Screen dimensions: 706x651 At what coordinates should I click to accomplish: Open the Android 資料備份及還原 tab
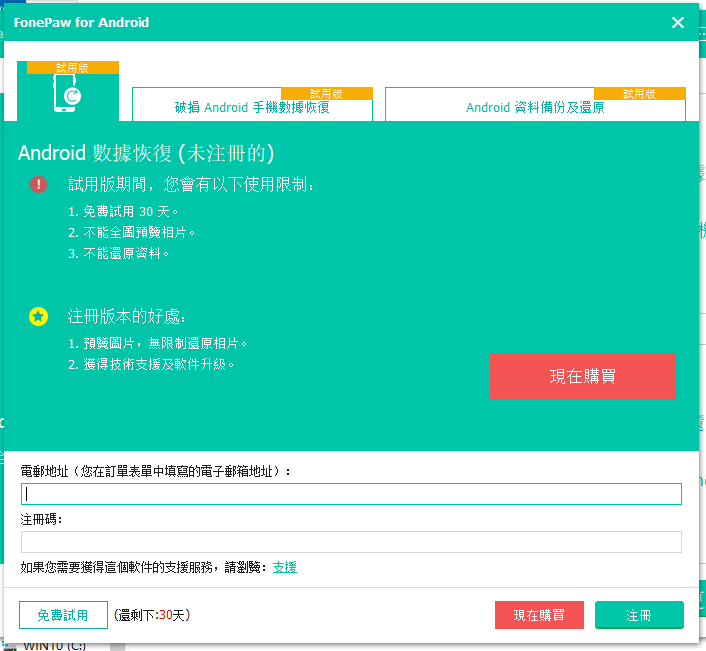pos(535,105)
